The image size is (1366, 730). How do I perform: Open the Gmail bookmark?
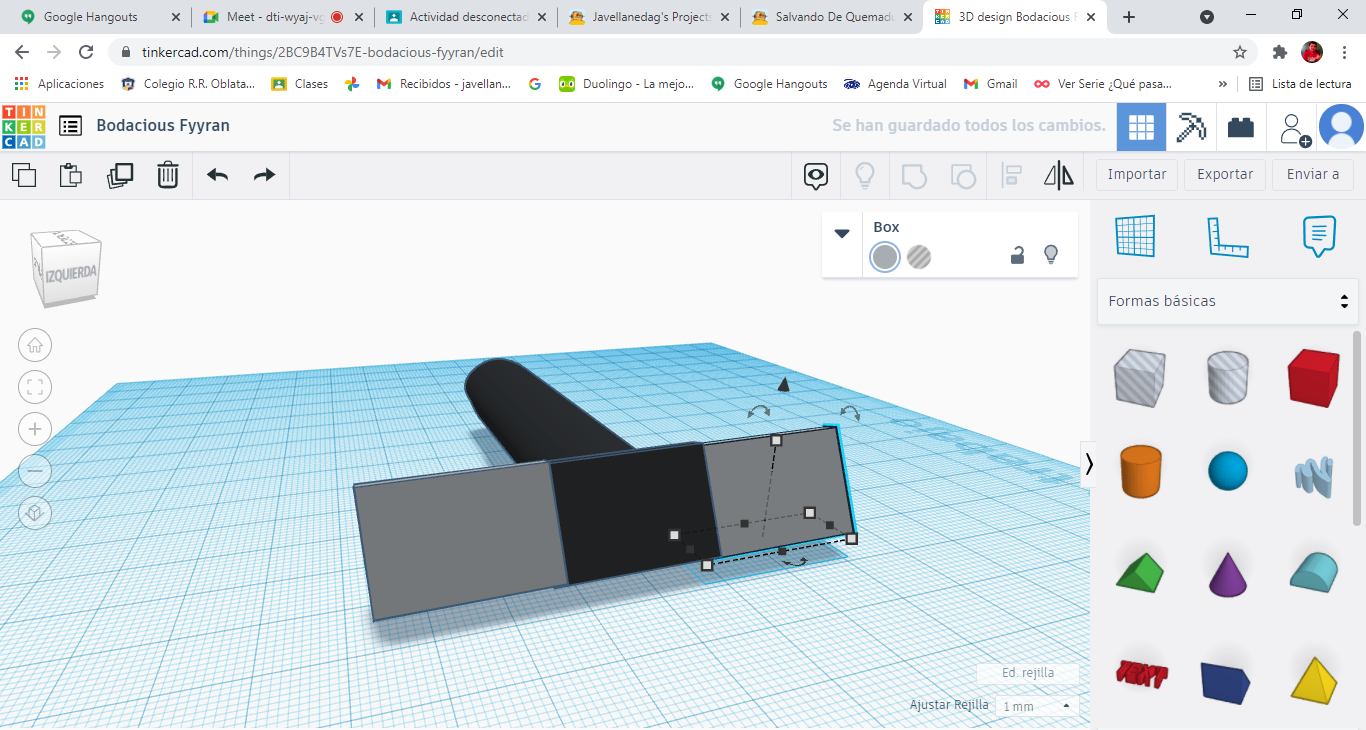pyautogui.click(x=990, y=84)
